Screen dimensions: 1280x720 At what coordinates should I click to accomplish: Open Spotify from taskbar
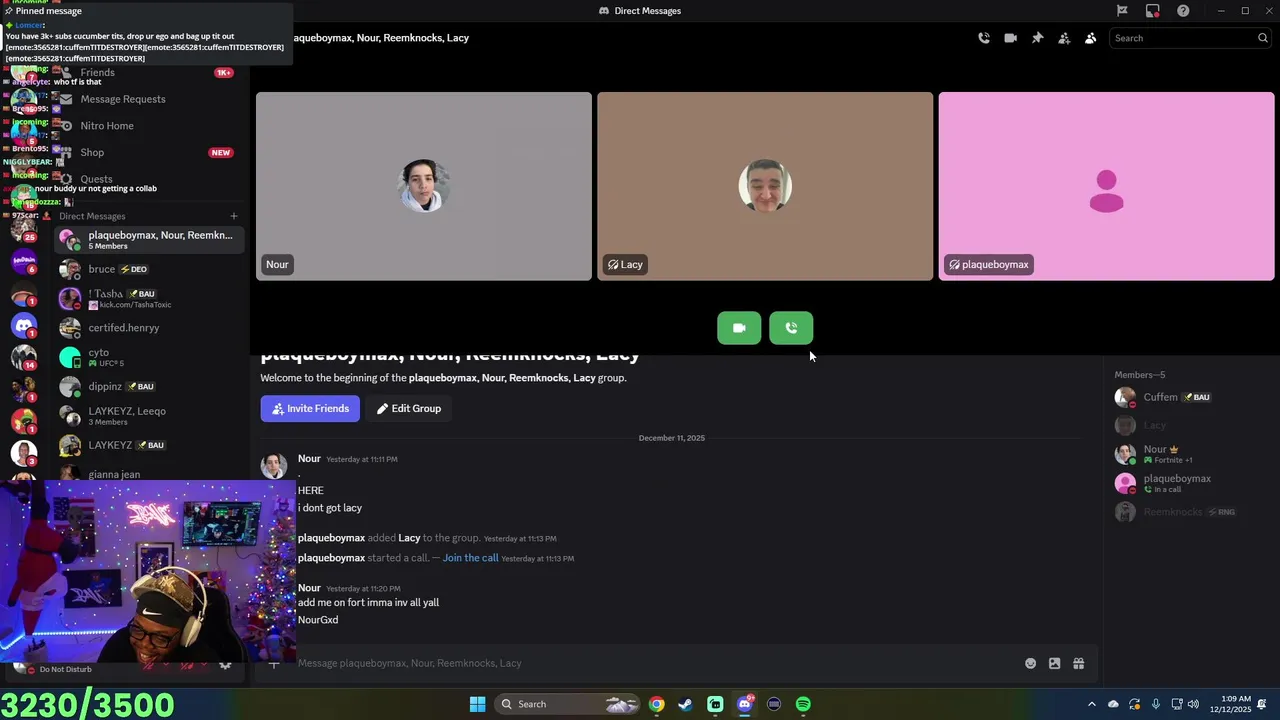(x=803, y=704)
